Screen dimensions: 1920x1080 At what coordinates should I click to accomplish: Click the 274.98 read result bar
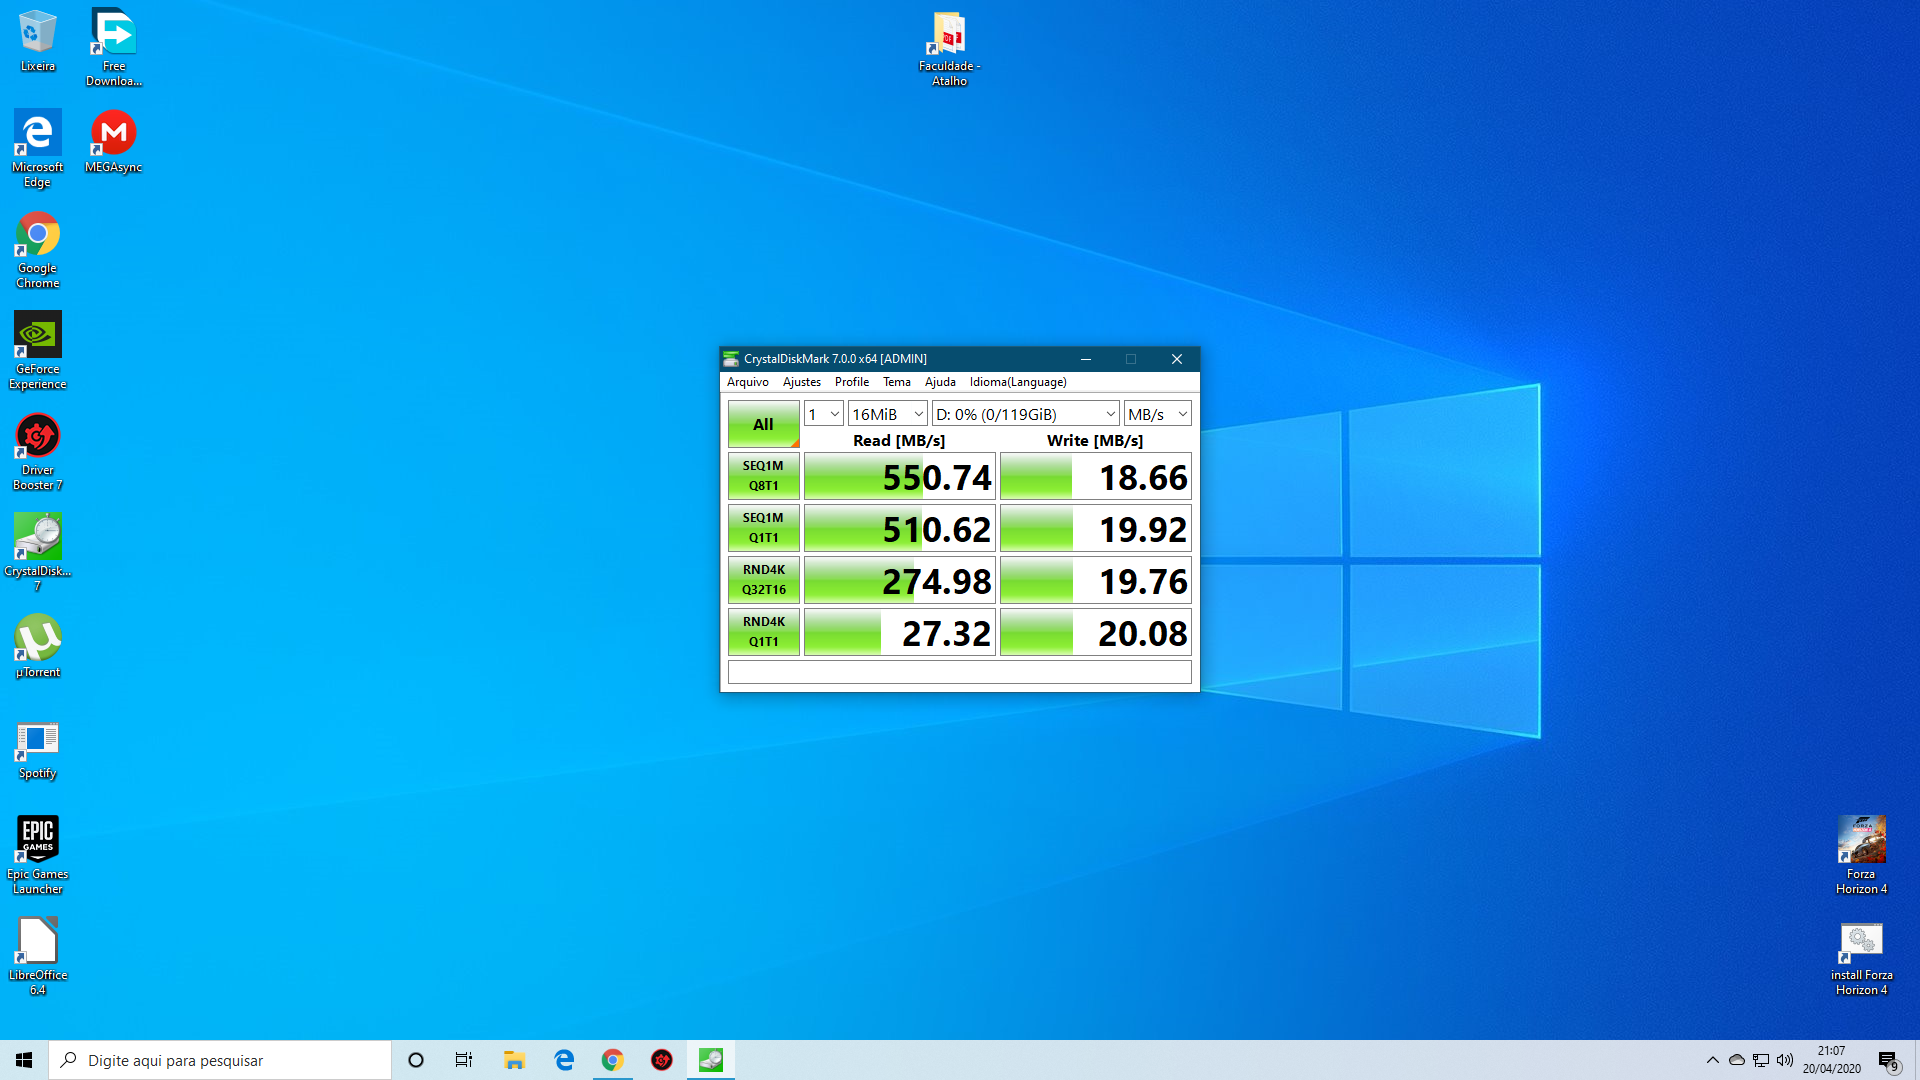coord(900,580)
